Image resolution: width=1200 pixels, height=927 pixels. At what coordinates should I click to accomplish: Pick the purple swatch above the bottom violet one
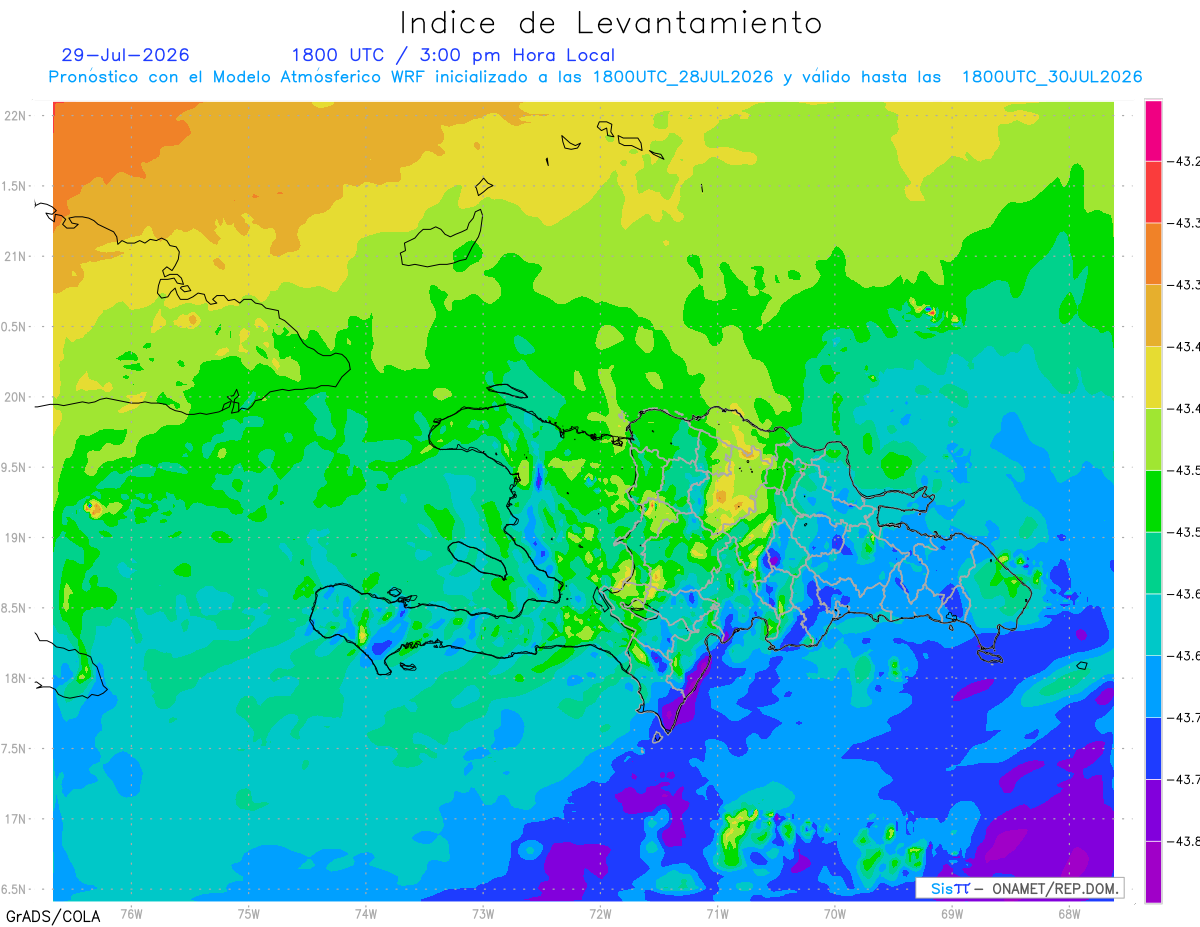pyautogui.click(x=1153, y=809)
